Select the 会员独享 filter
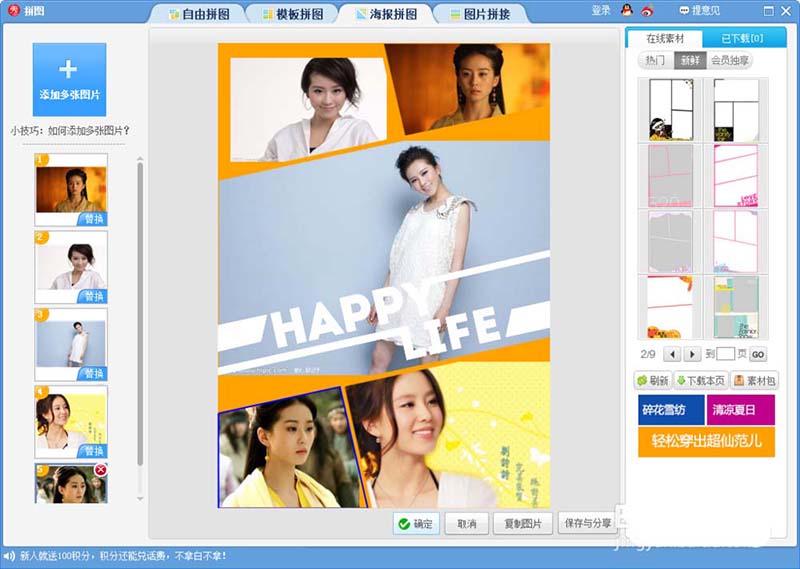 point(730,61)
